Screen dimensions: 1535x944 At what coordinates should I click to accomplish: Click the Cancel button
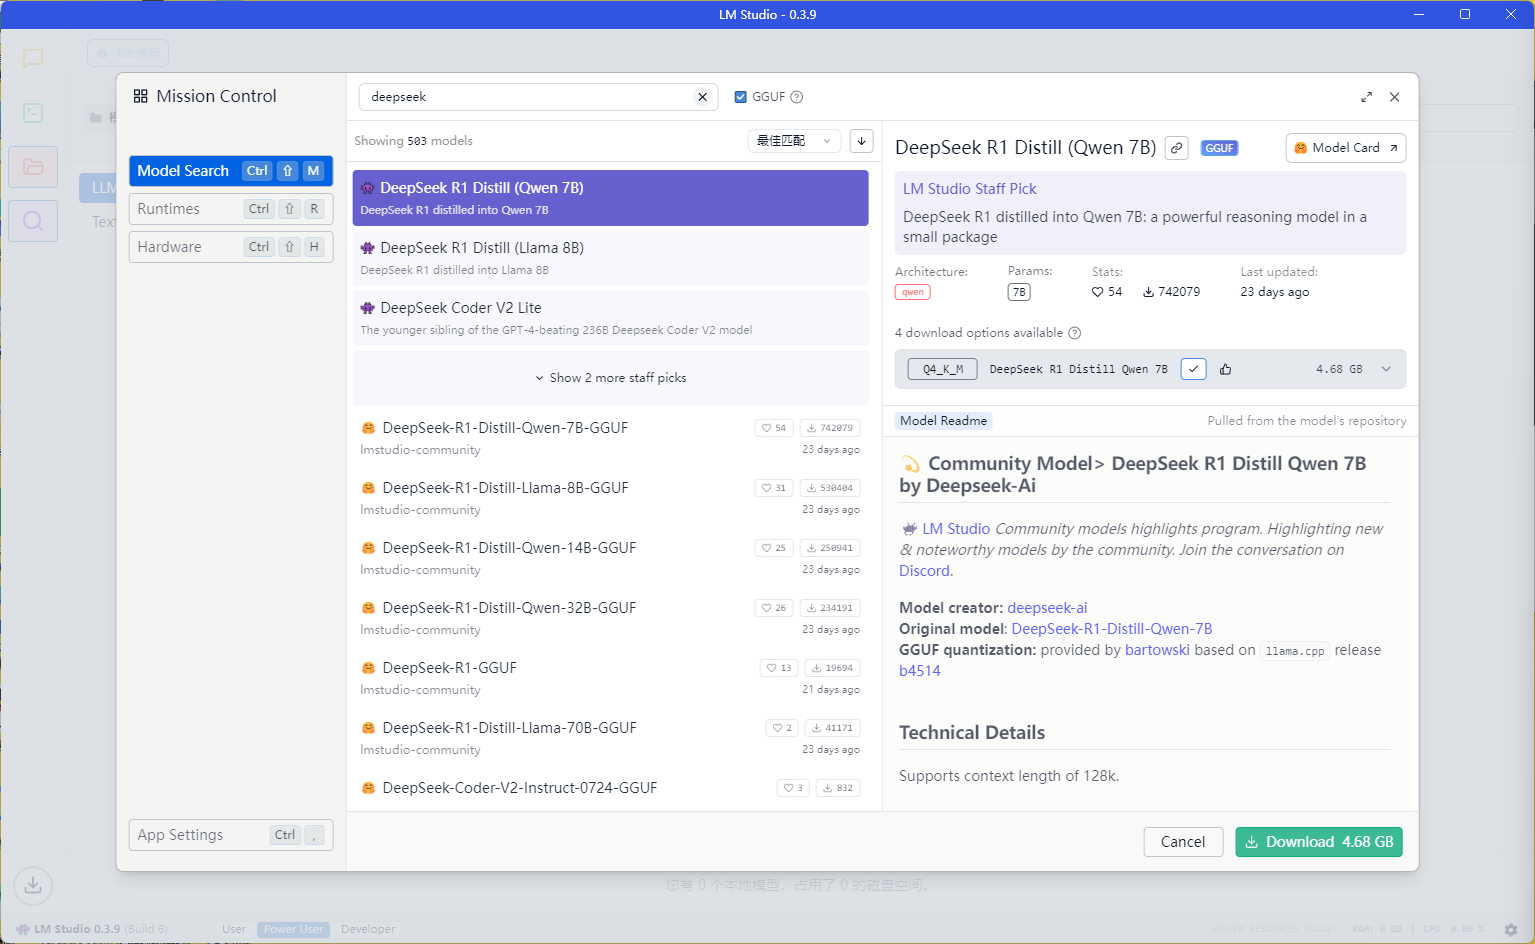point(1183,842)
